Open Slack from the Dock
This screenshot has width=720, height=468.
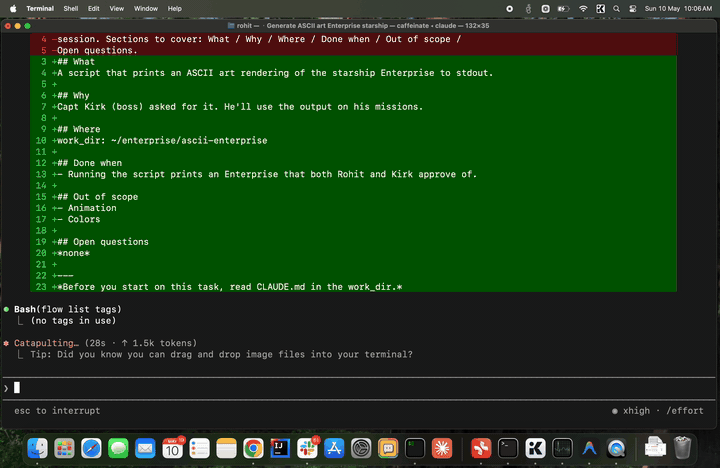point(307,448)
